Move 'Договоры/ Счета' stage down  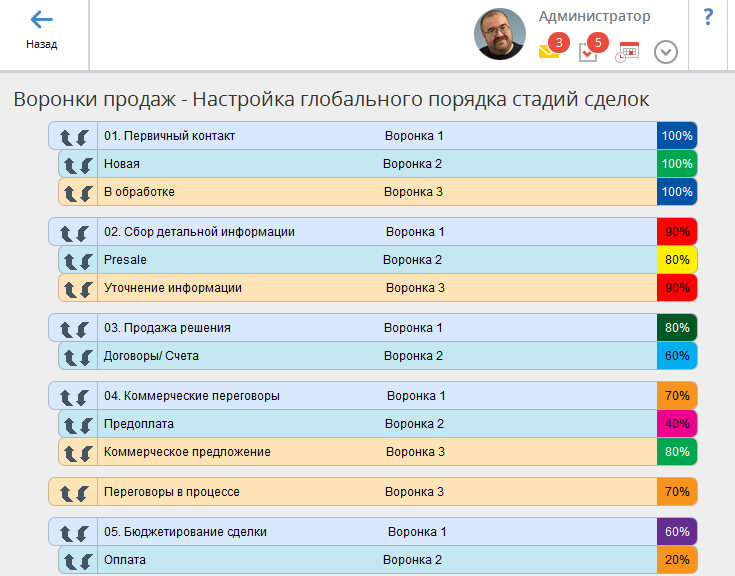click(87, 356)
